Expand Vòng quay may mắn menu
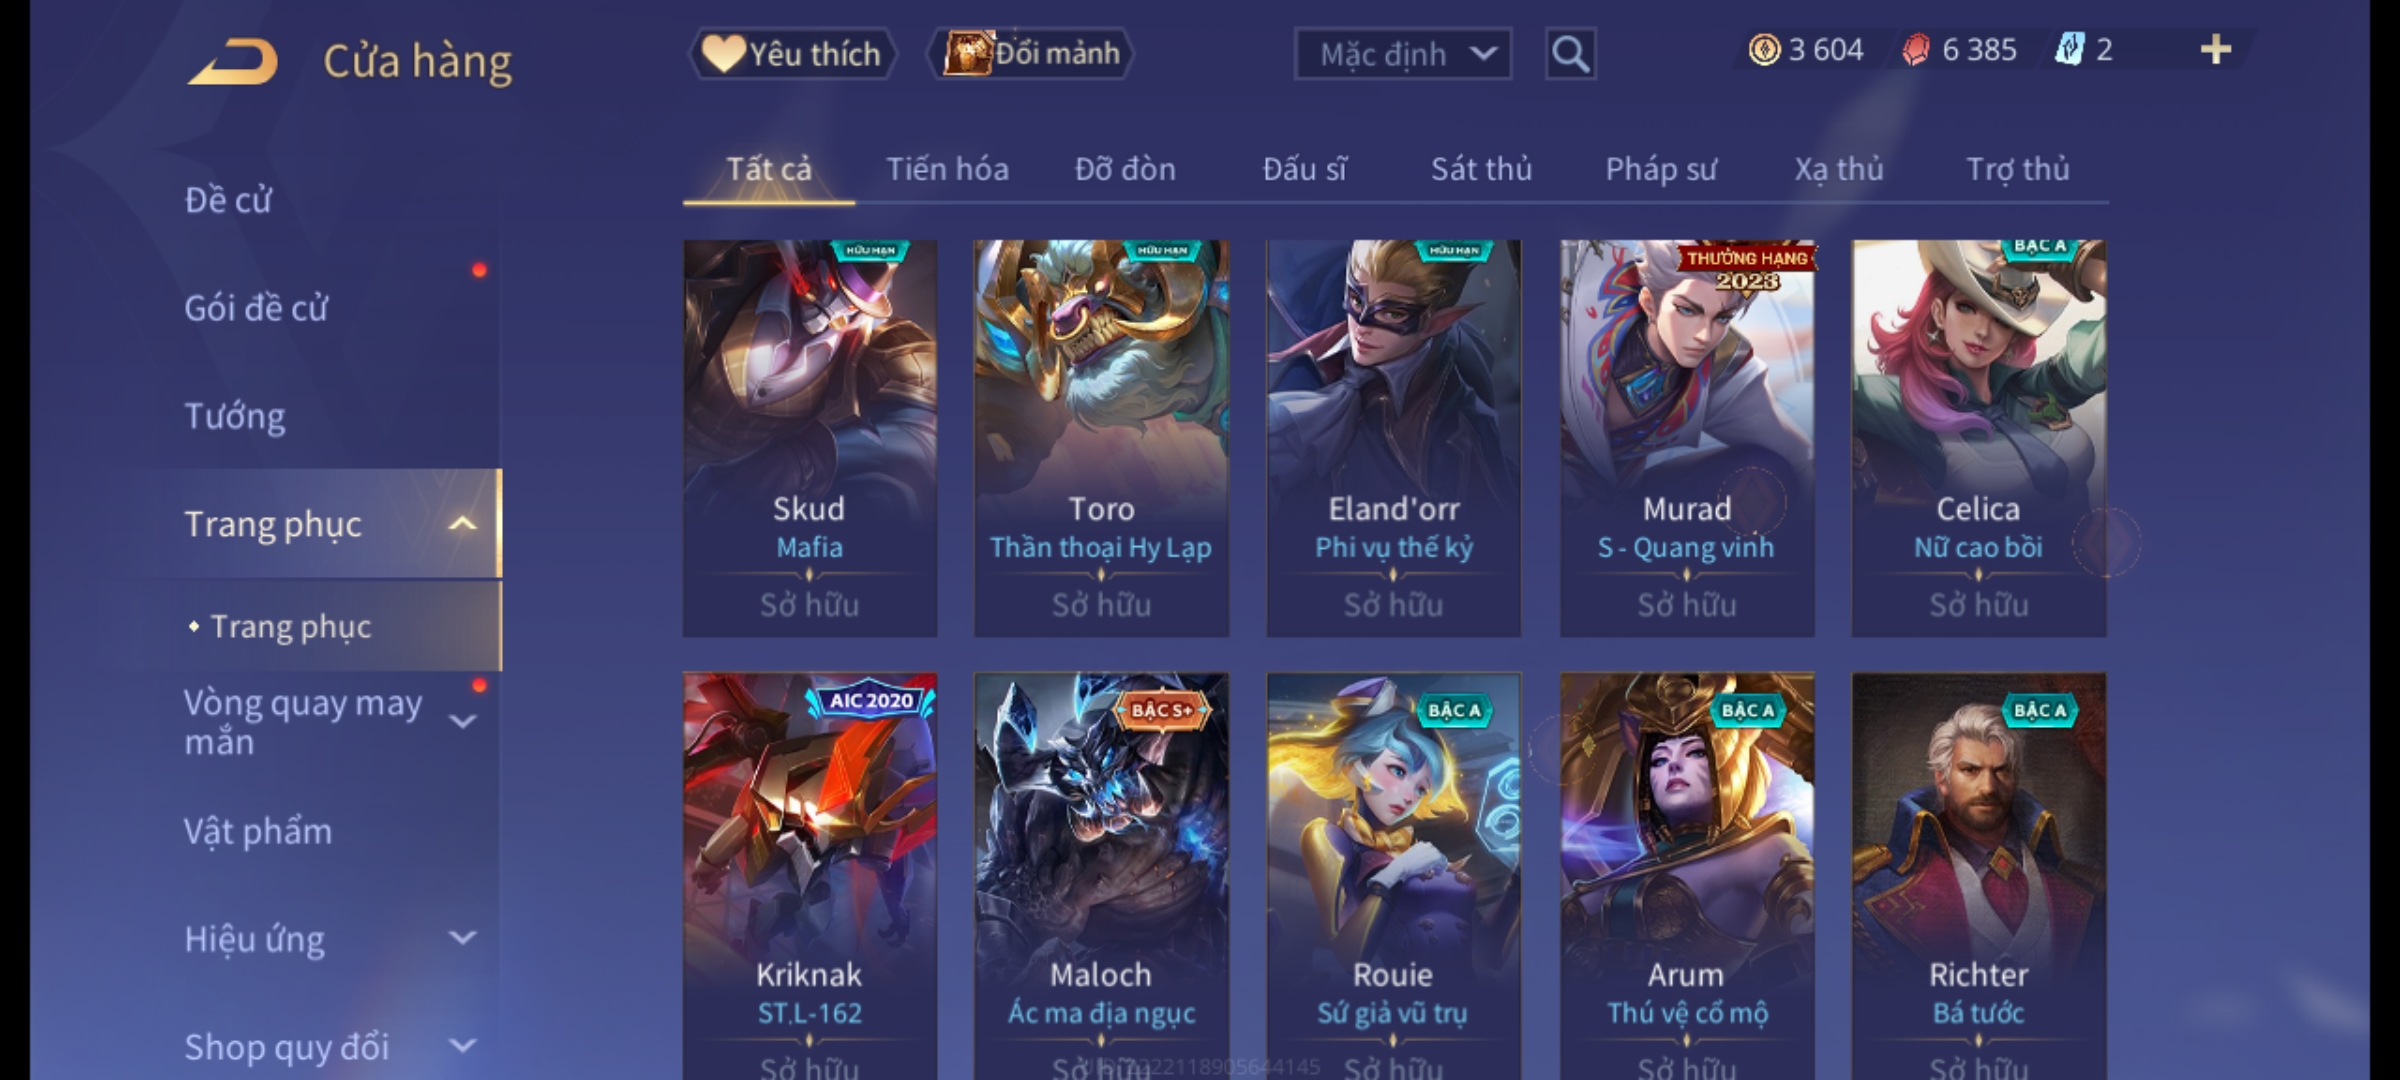 [x=462, y=721]
